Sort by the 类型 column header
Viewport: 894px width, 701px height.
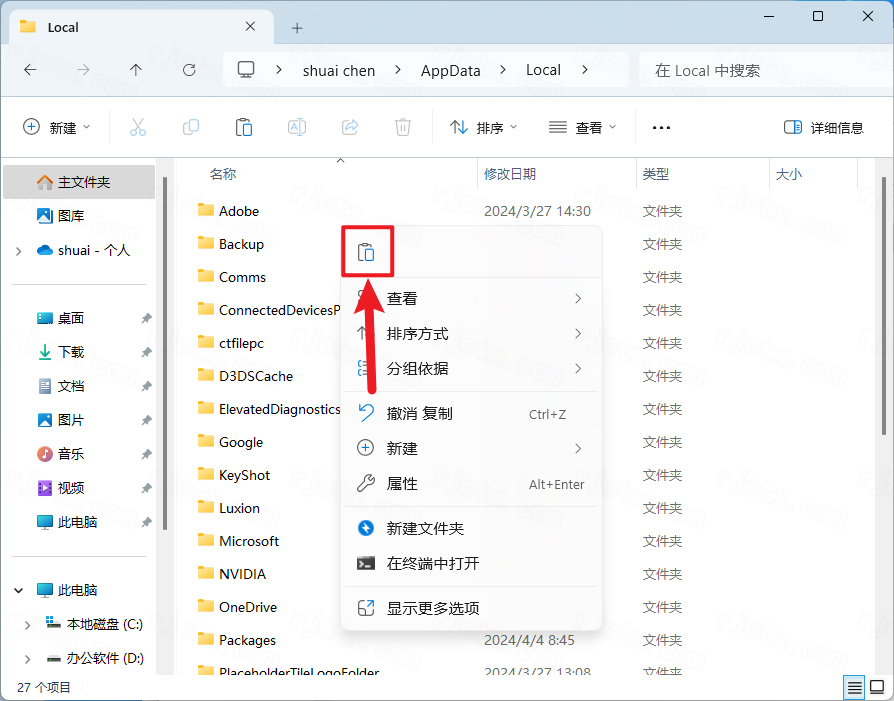(x=655, y=174)
